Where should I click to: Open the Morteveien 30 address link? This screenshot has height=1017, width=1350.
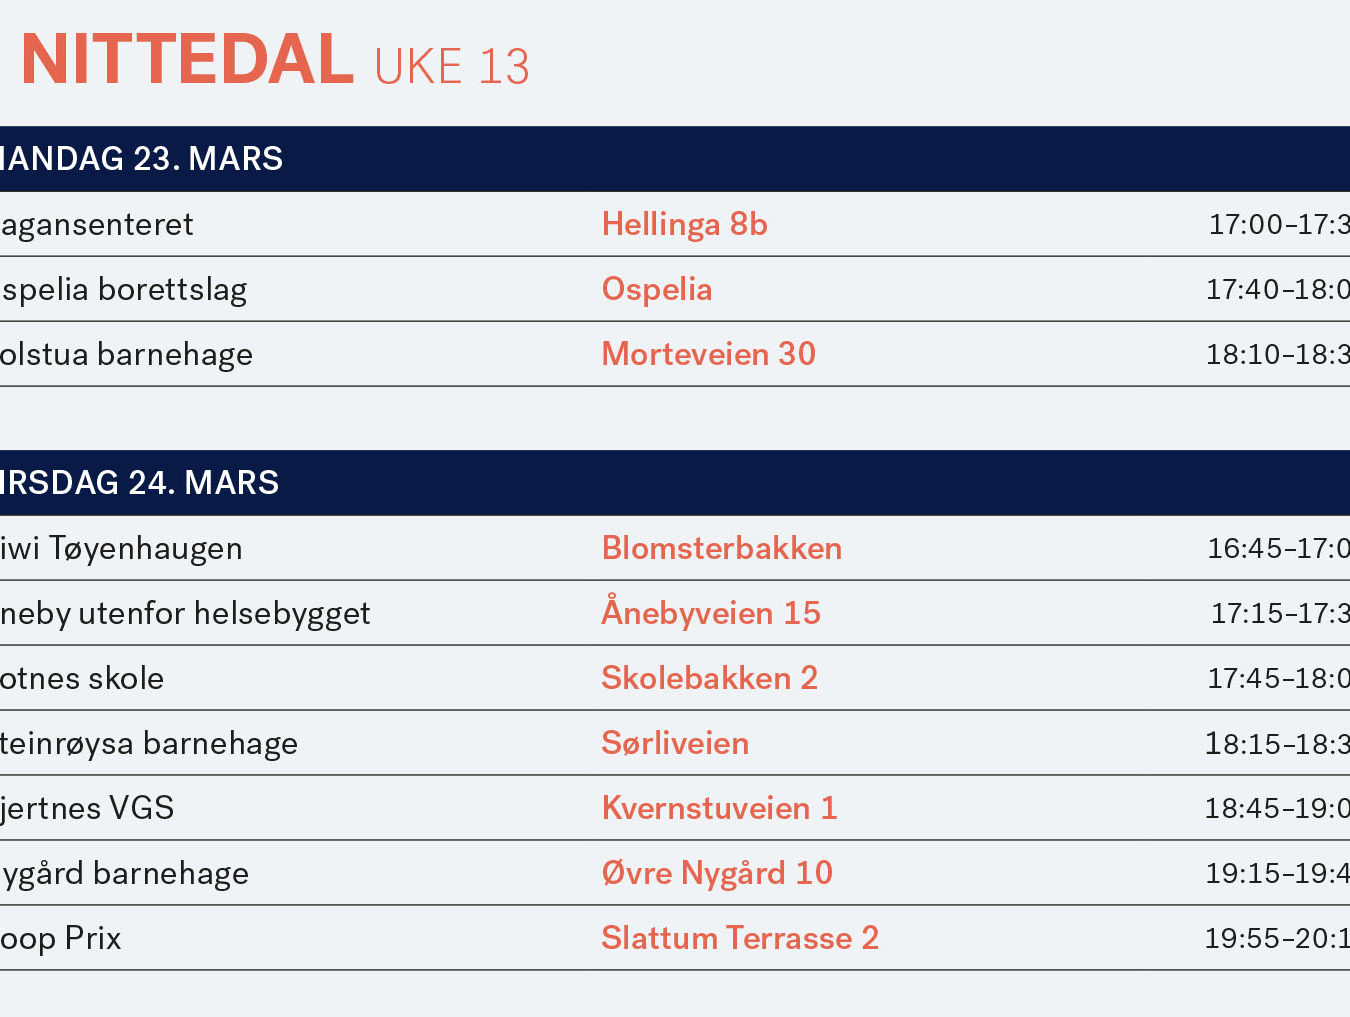709,354
